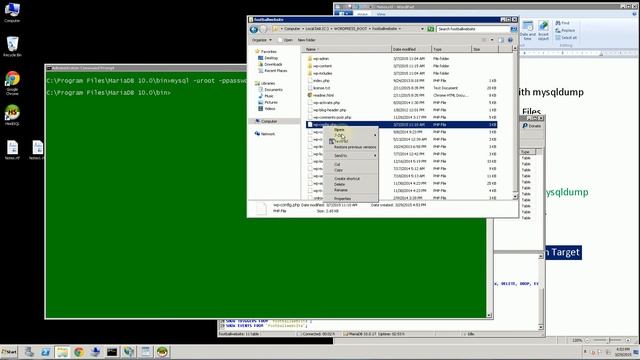Open Chrome from the taskbar
The width and height of the screenshot is (640, 360).
tap(79, 351)
